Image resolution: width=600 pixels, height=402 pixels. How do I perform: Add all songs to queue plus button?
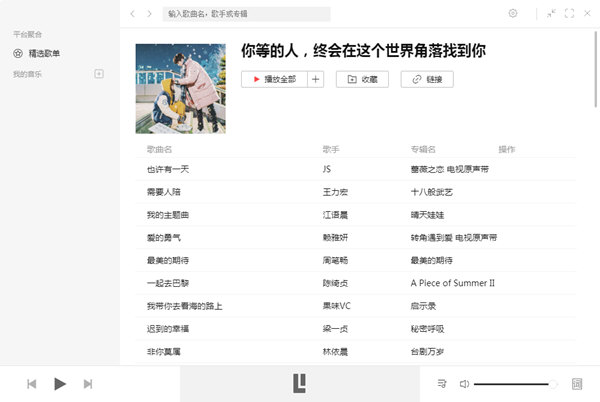point(316,79)
